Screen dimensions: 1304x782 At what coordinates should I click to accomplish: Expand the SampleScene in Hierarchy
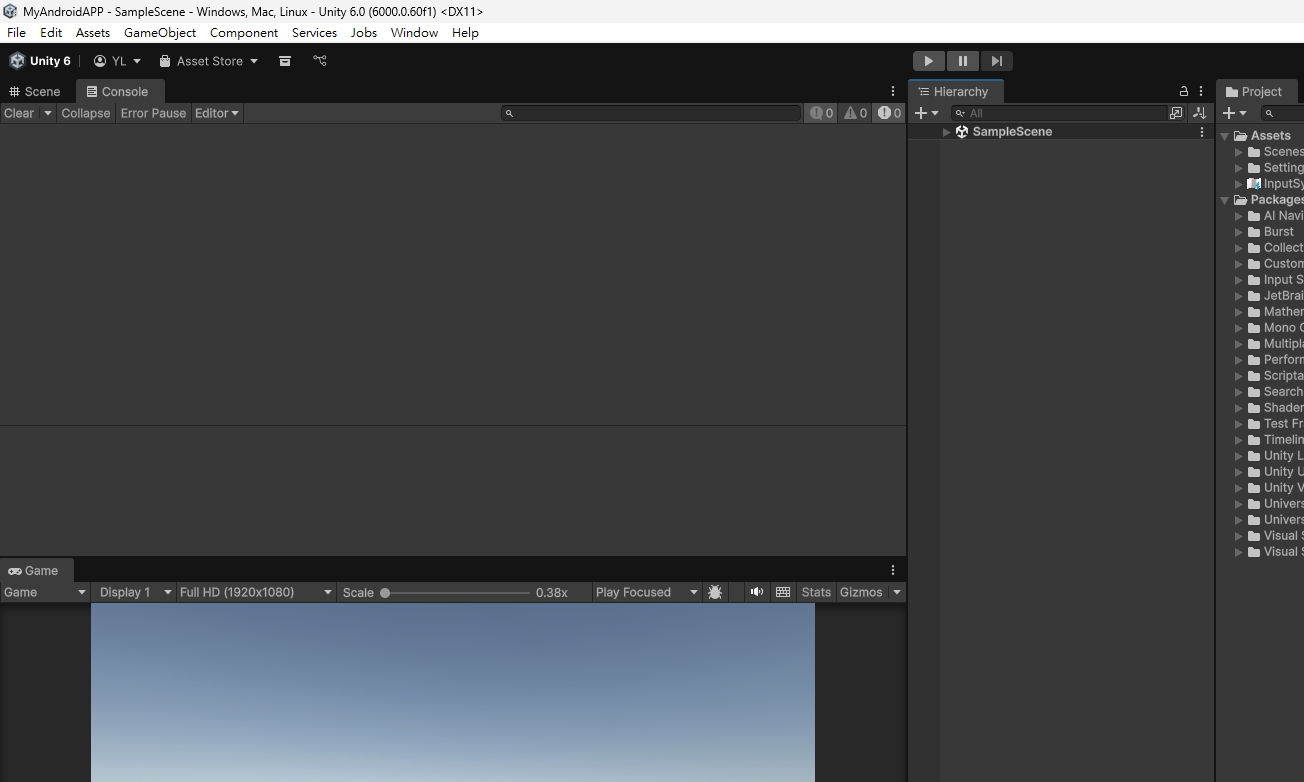click(x=946, y=132)
